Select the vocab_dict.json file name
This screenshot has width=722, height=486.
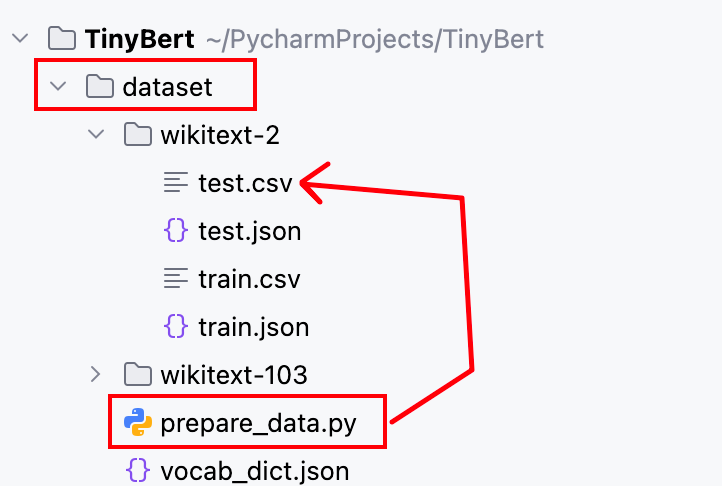(x=255, y=471)
